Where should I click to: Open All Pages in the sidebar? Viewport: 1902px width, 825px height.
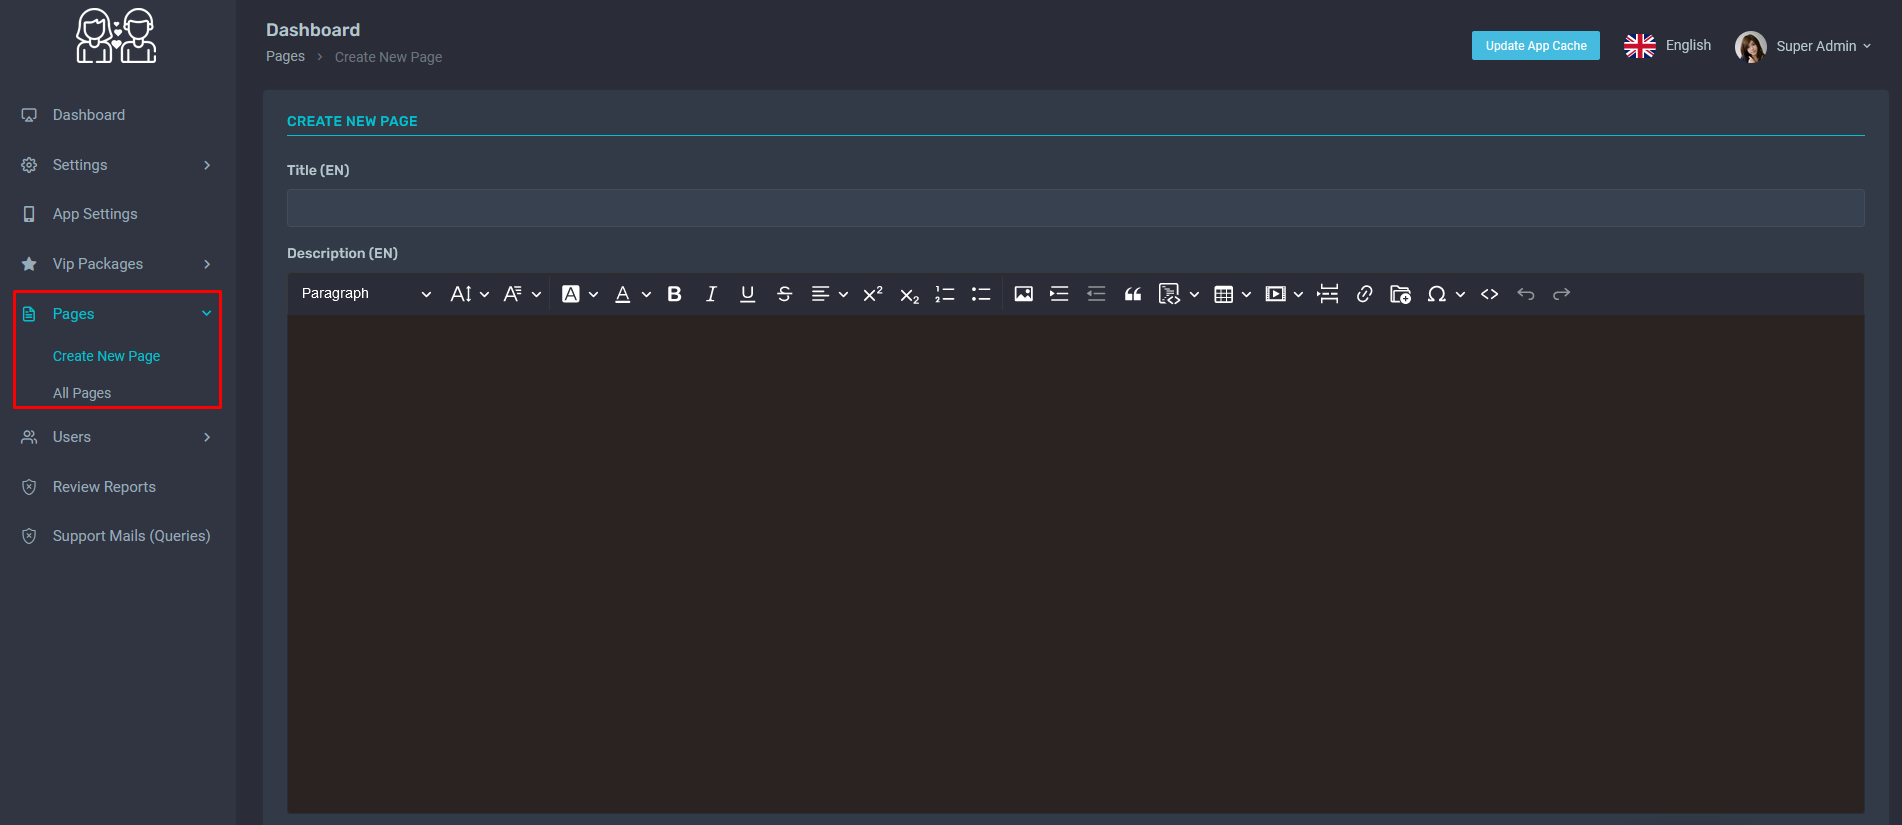tap(82, 393)
